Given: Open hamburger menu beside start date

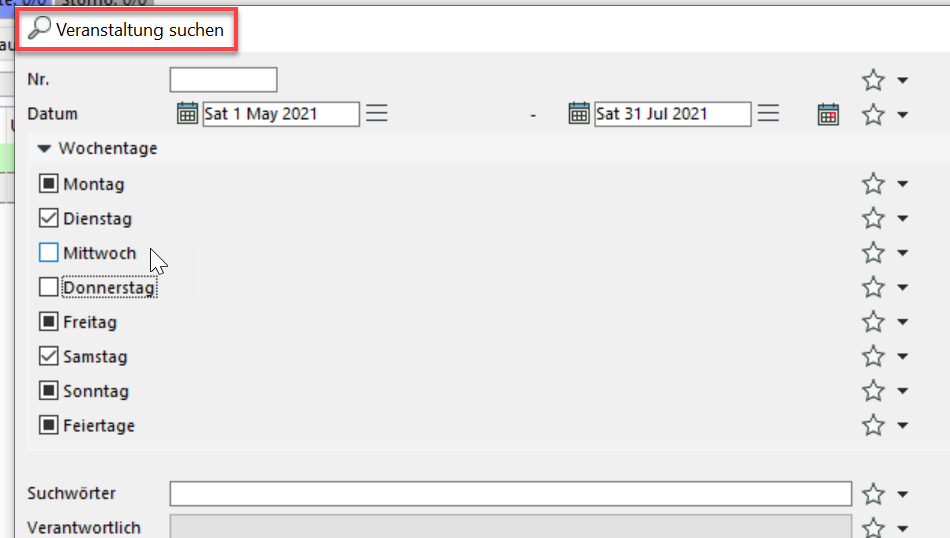Looking at the screenshot, I should point(377,113).
